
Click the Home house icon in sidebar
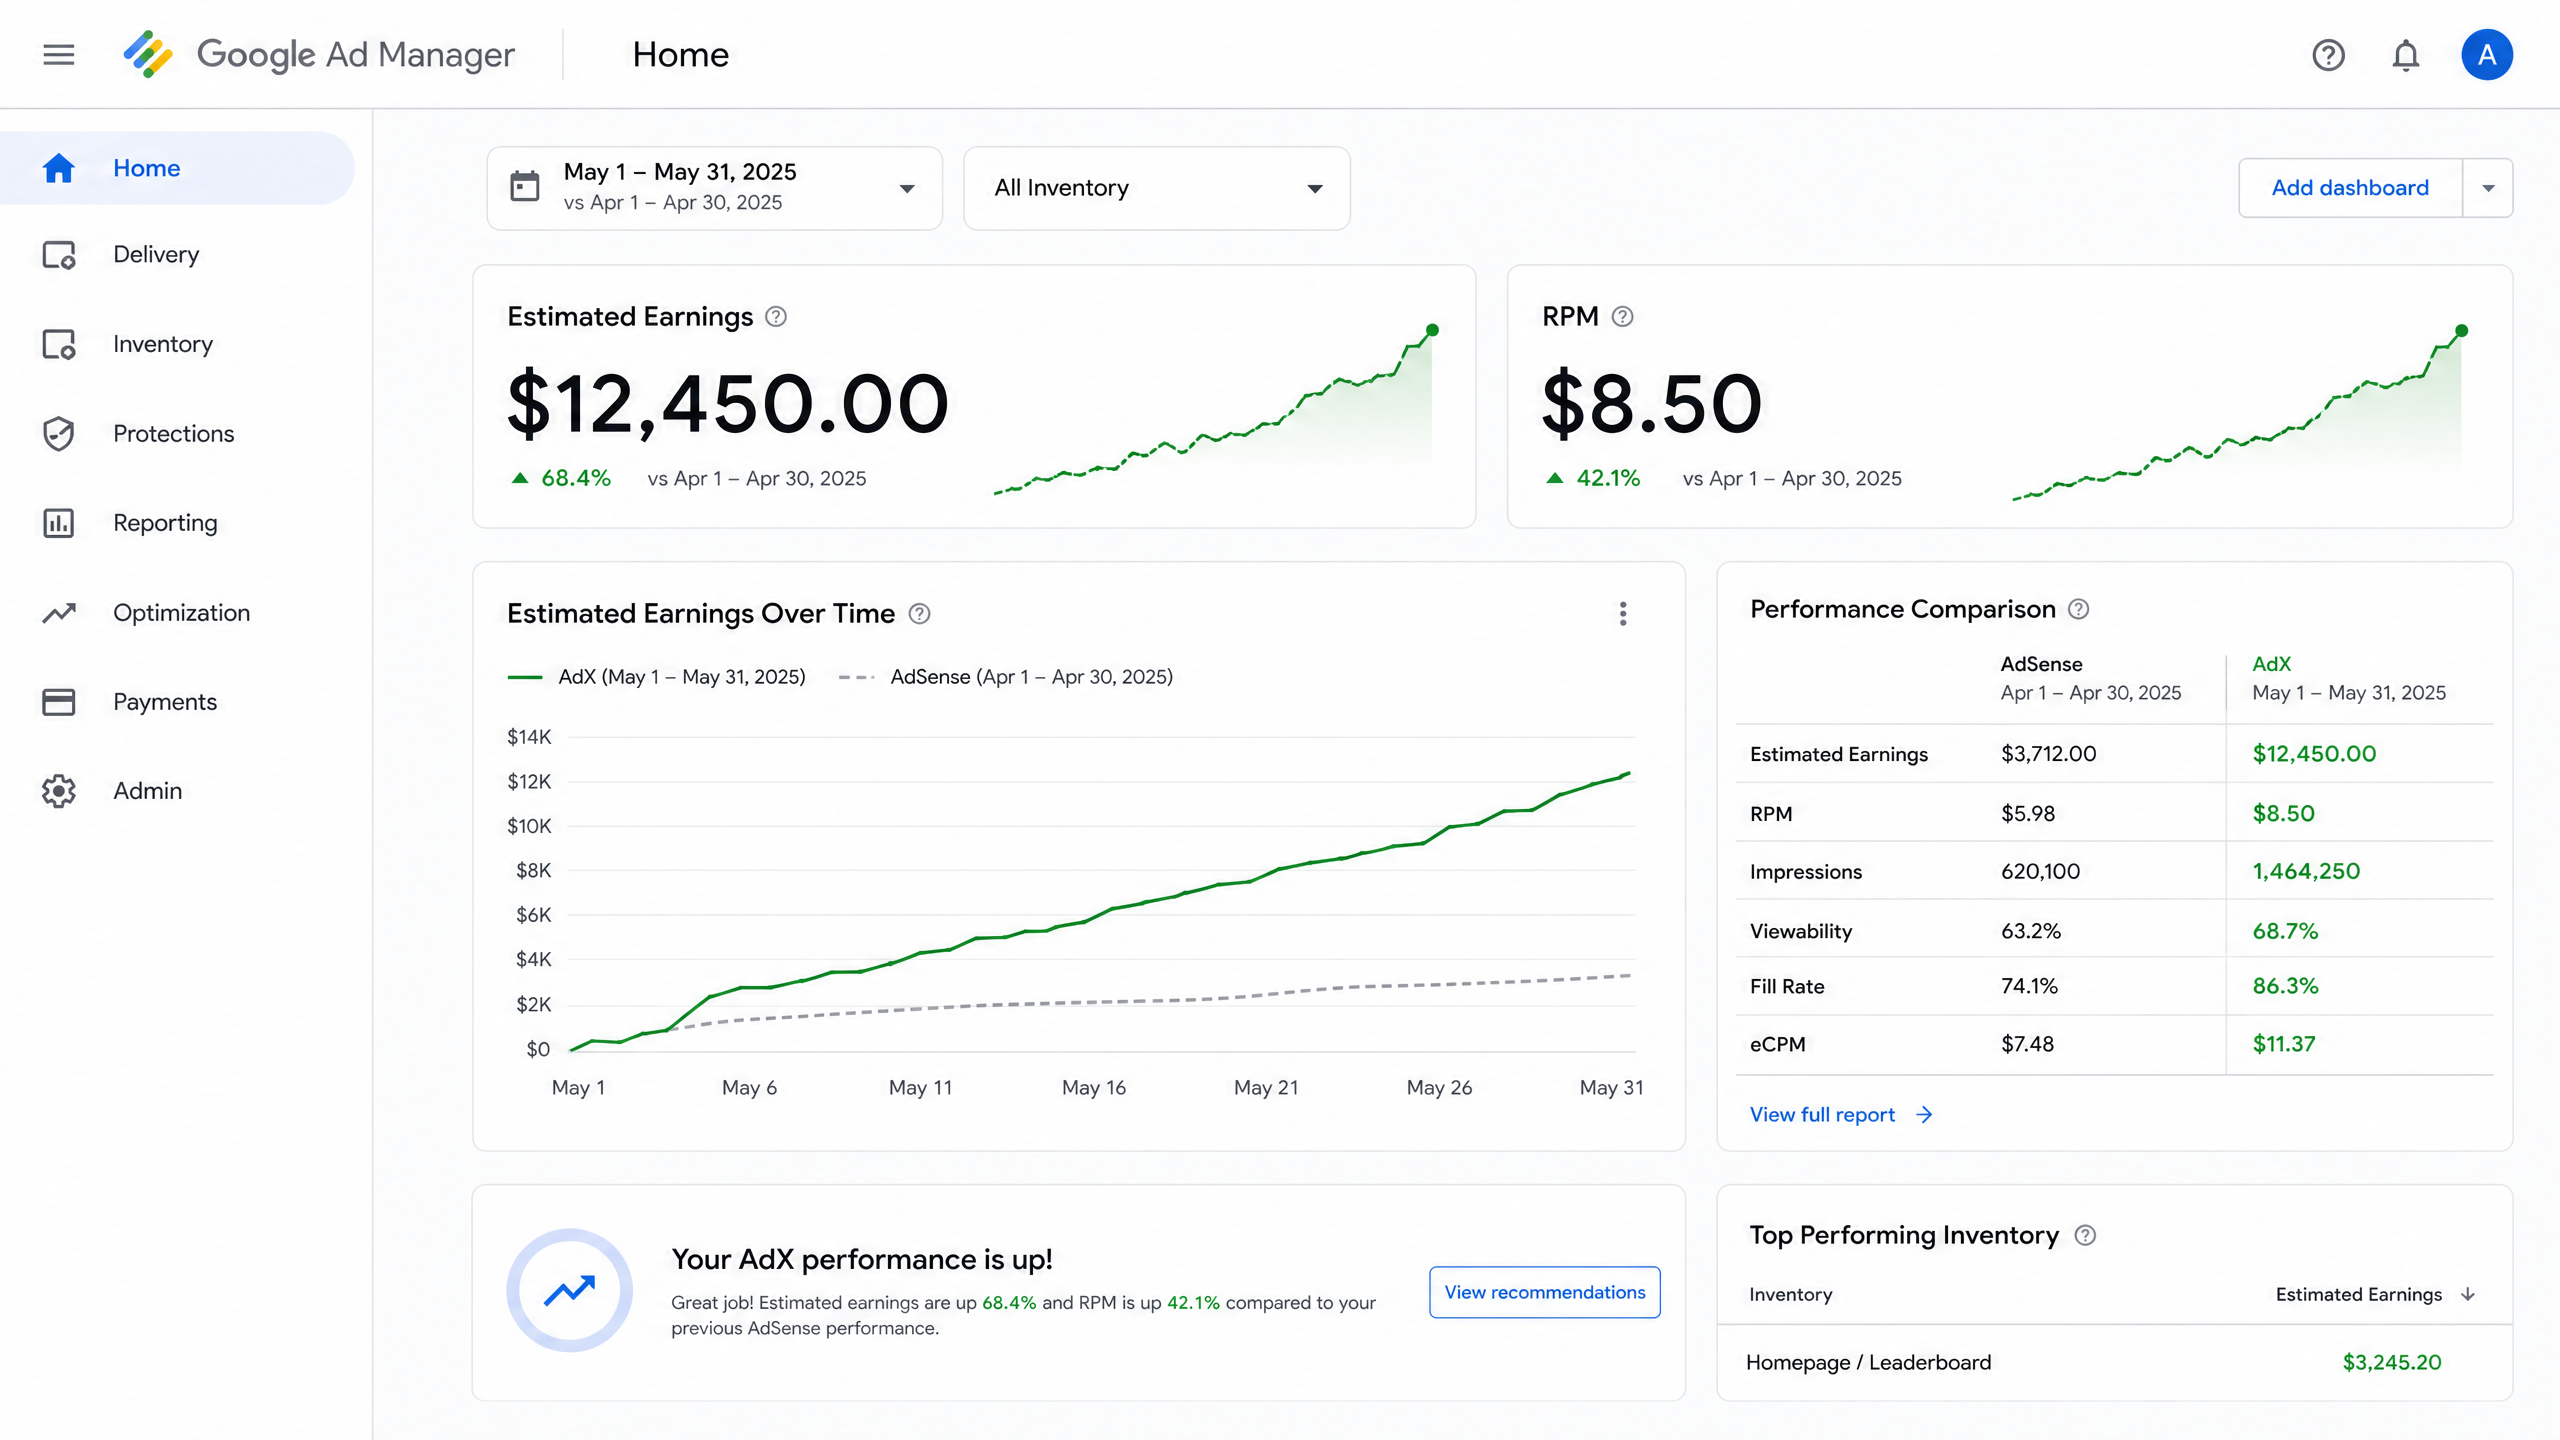(x=59, y=168)
